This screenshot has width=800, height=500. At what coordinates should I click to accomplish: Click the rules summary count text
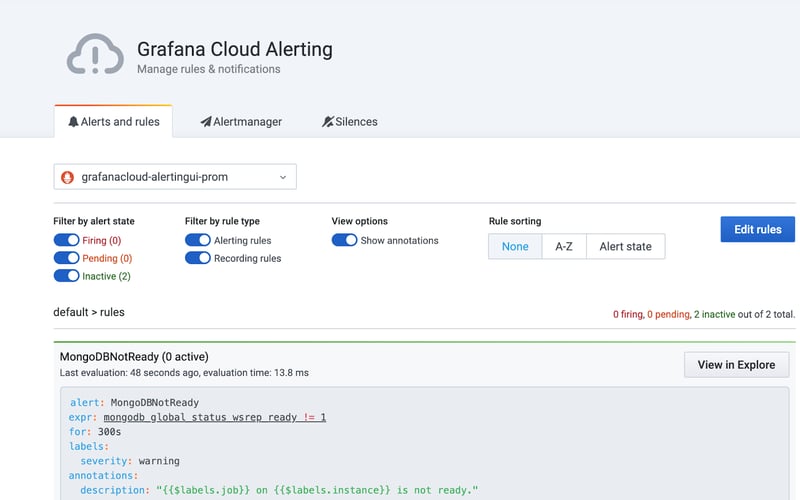point(704,314)
